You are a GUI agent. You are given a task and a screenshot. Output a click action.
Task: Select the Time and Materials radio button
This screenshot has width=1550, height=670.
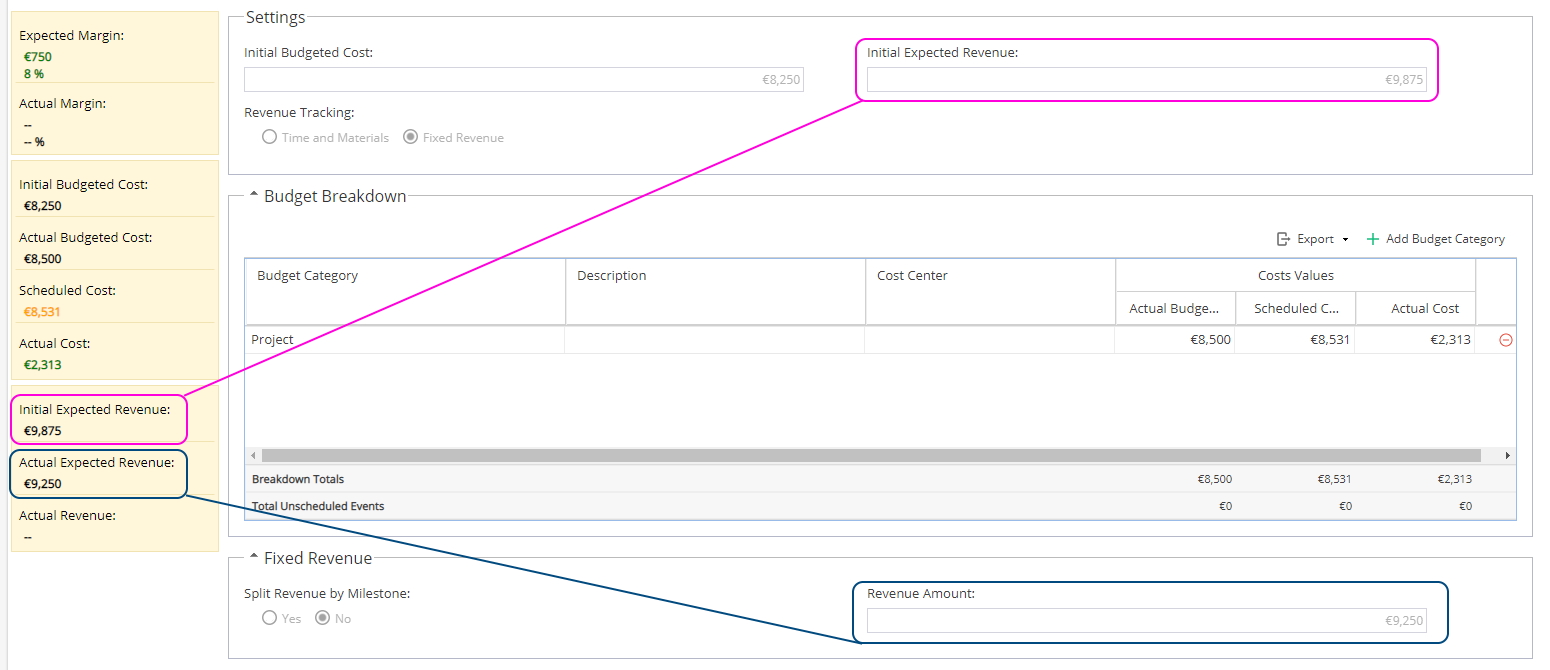(269, 137)
